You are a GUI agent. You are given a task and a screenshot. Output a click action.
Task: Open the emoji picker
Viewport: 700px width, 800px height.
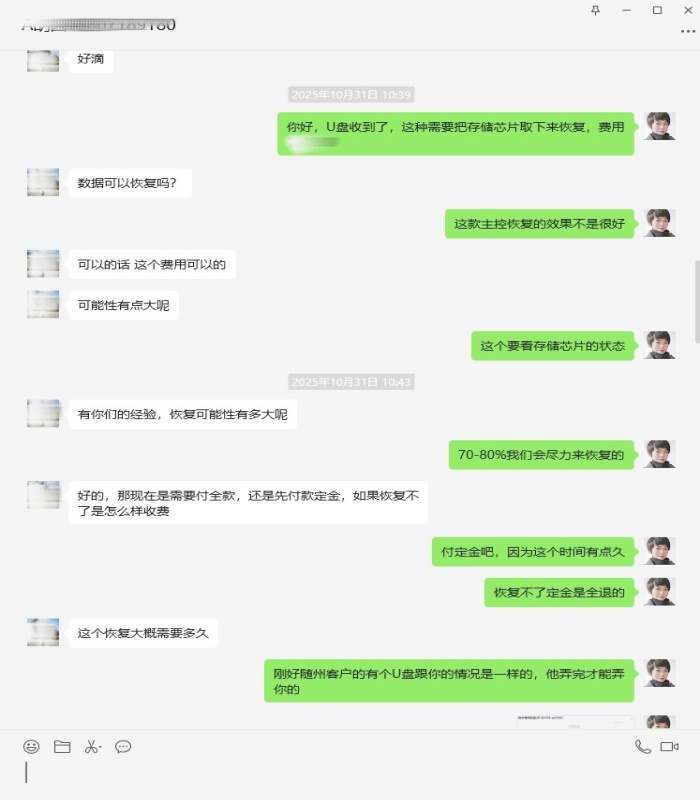point(31,747)
